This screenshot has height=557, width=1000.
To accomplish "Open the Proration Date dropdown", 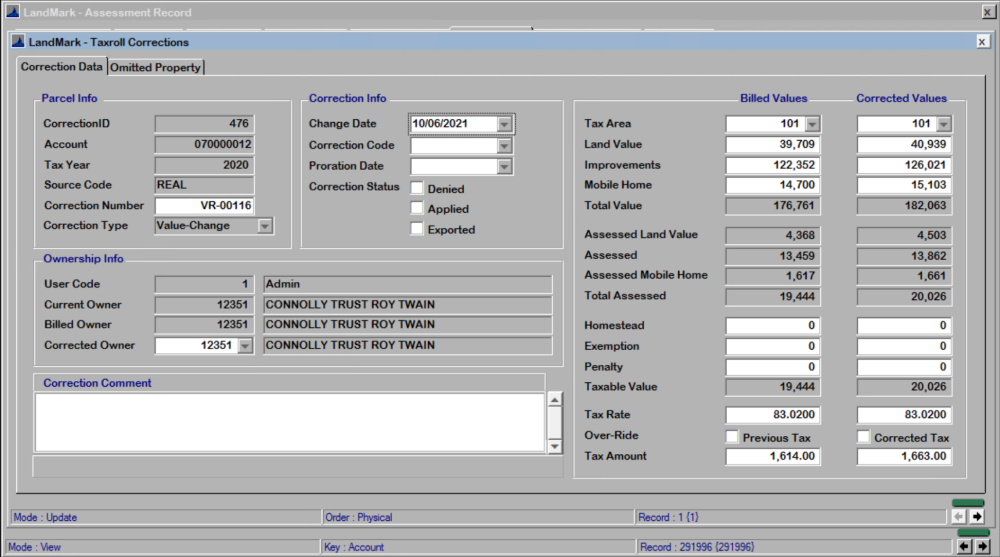I will [x=505, y=166].
